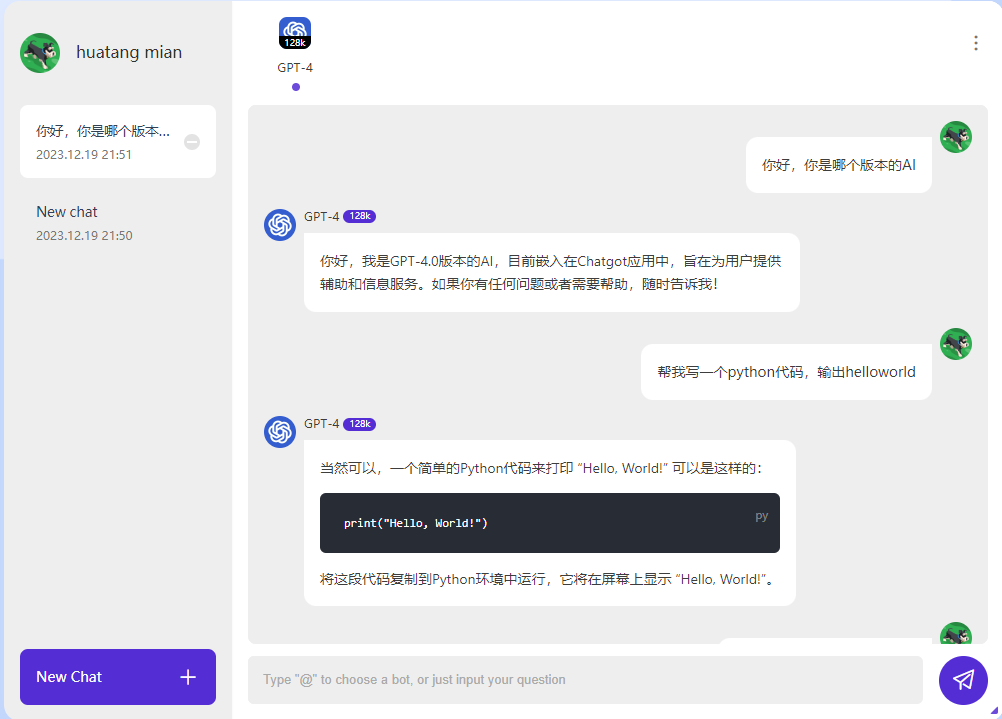Click the print("Hello, World!") code block
Screen dimensions: 1002x719
pyautogui.click(x=550, y=523)
